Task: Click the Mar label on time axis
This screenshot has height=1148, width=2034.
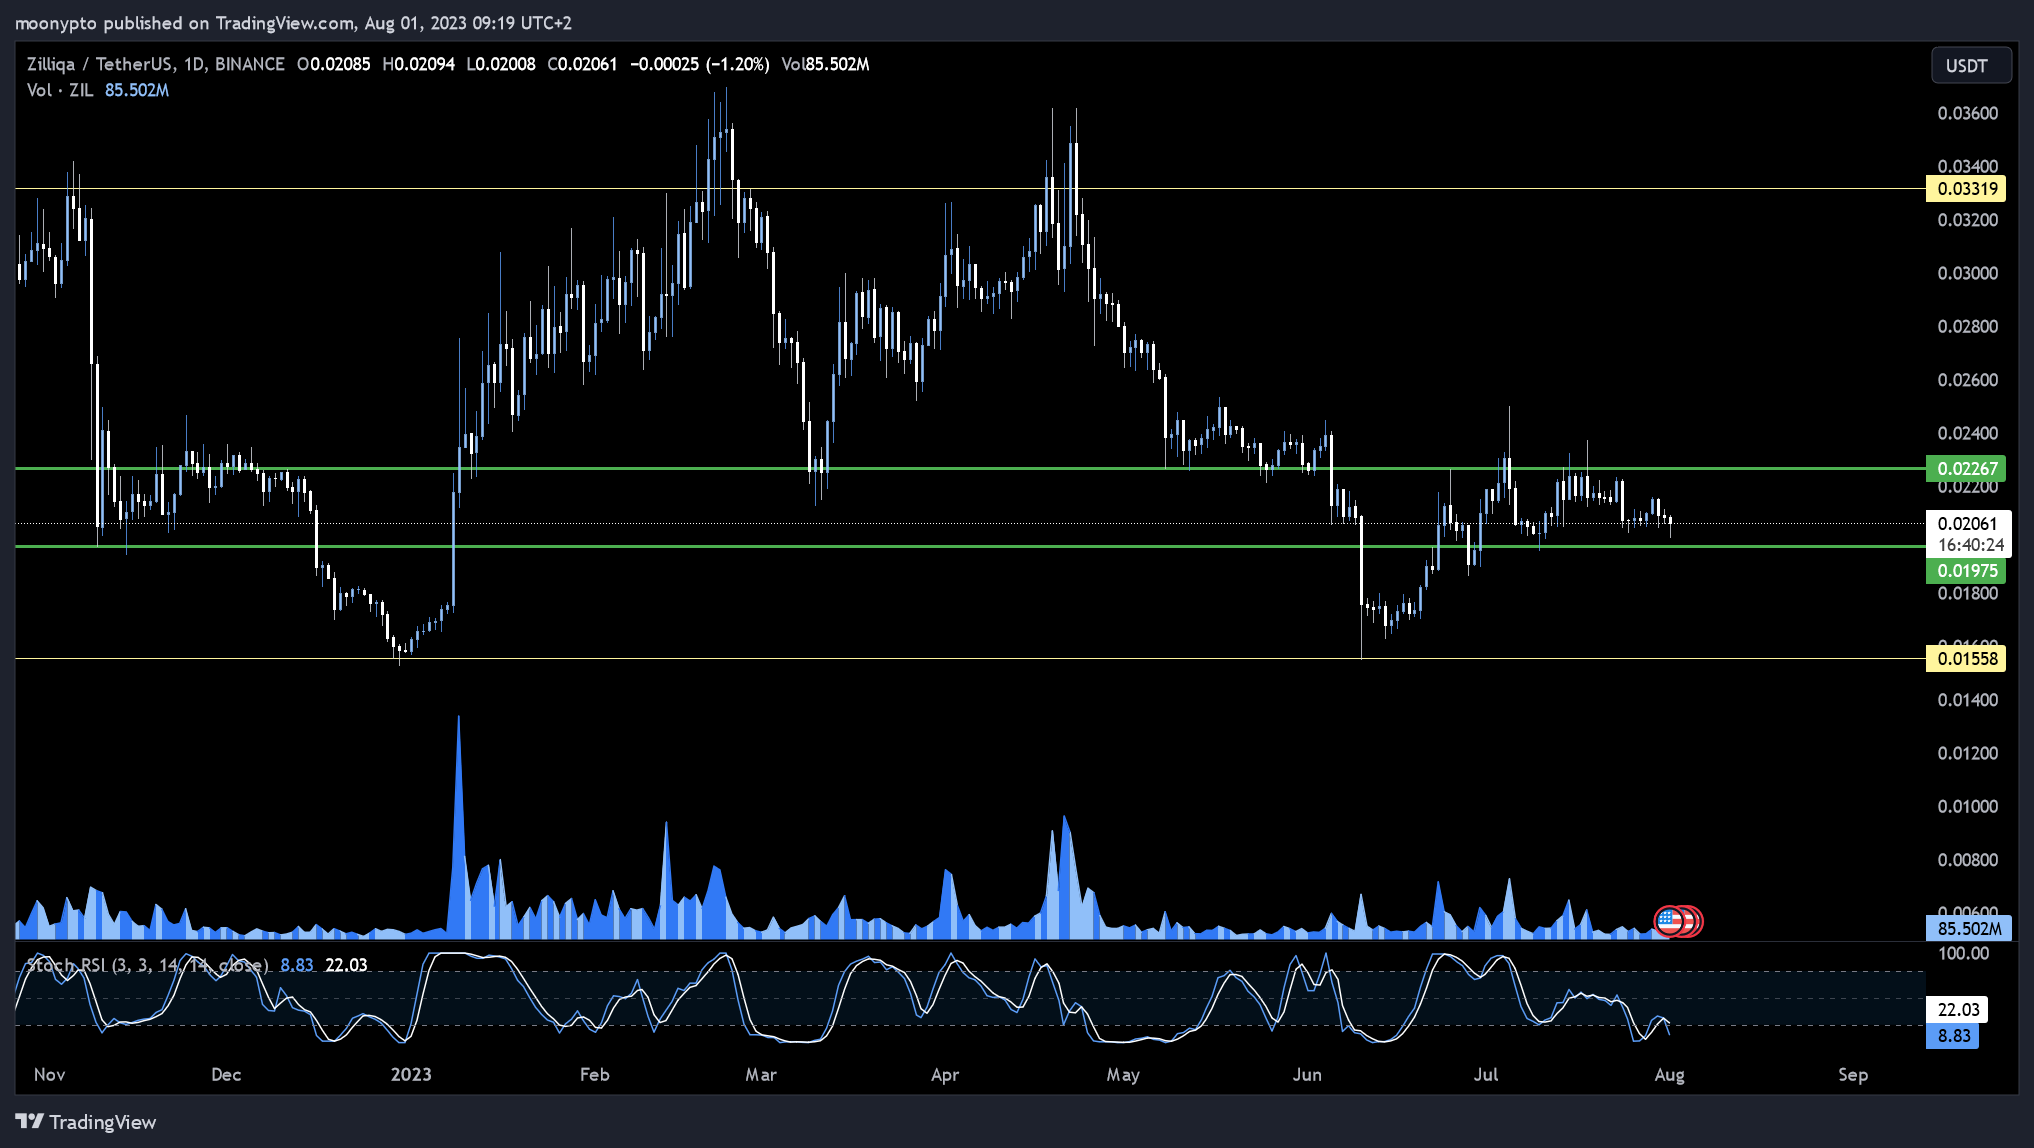Action: (x=761, y=1075)
